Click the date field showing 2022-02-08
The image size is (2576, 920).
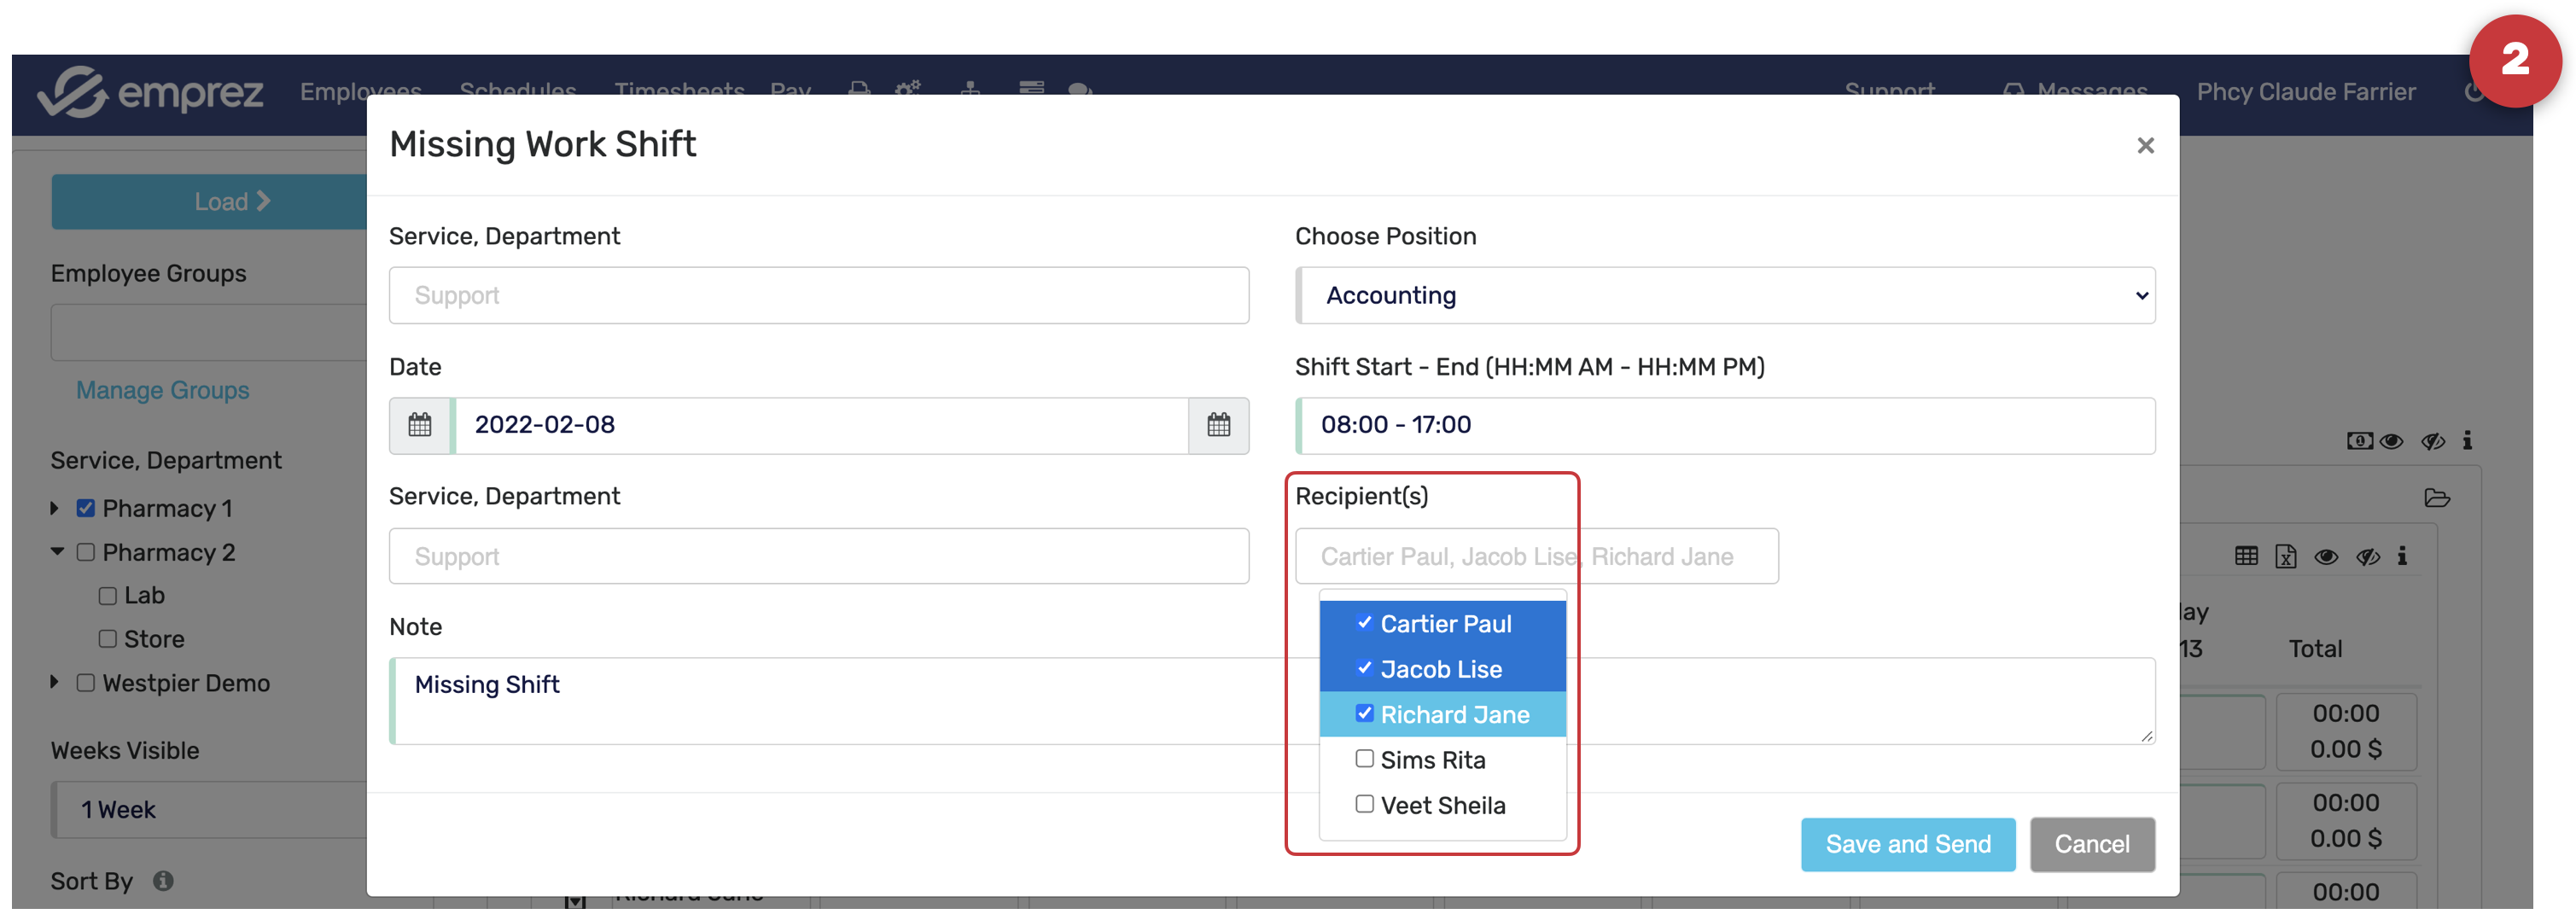821,425
